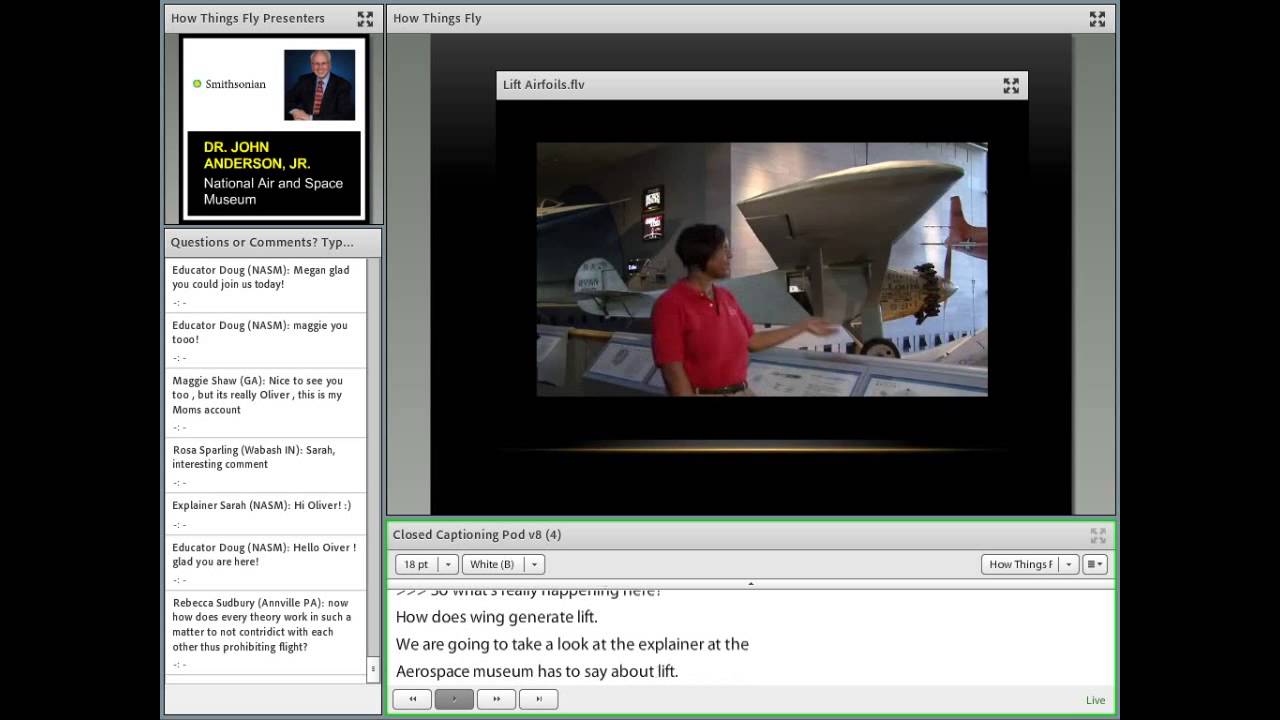
Task: Click the How Things Fly Presenters pod title
Action: [x=248, y=18]
